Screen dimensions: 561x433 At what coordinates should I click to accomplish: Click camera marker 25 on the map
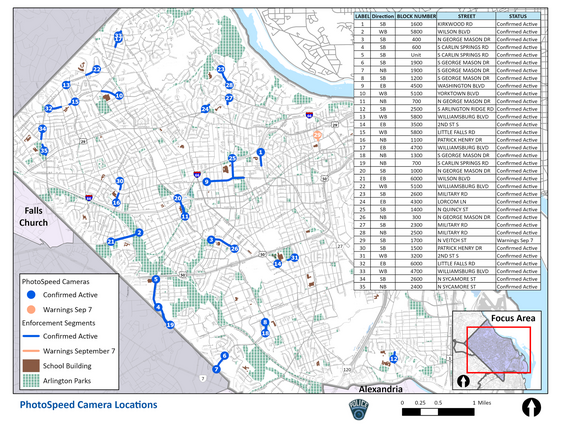[232, 158]
